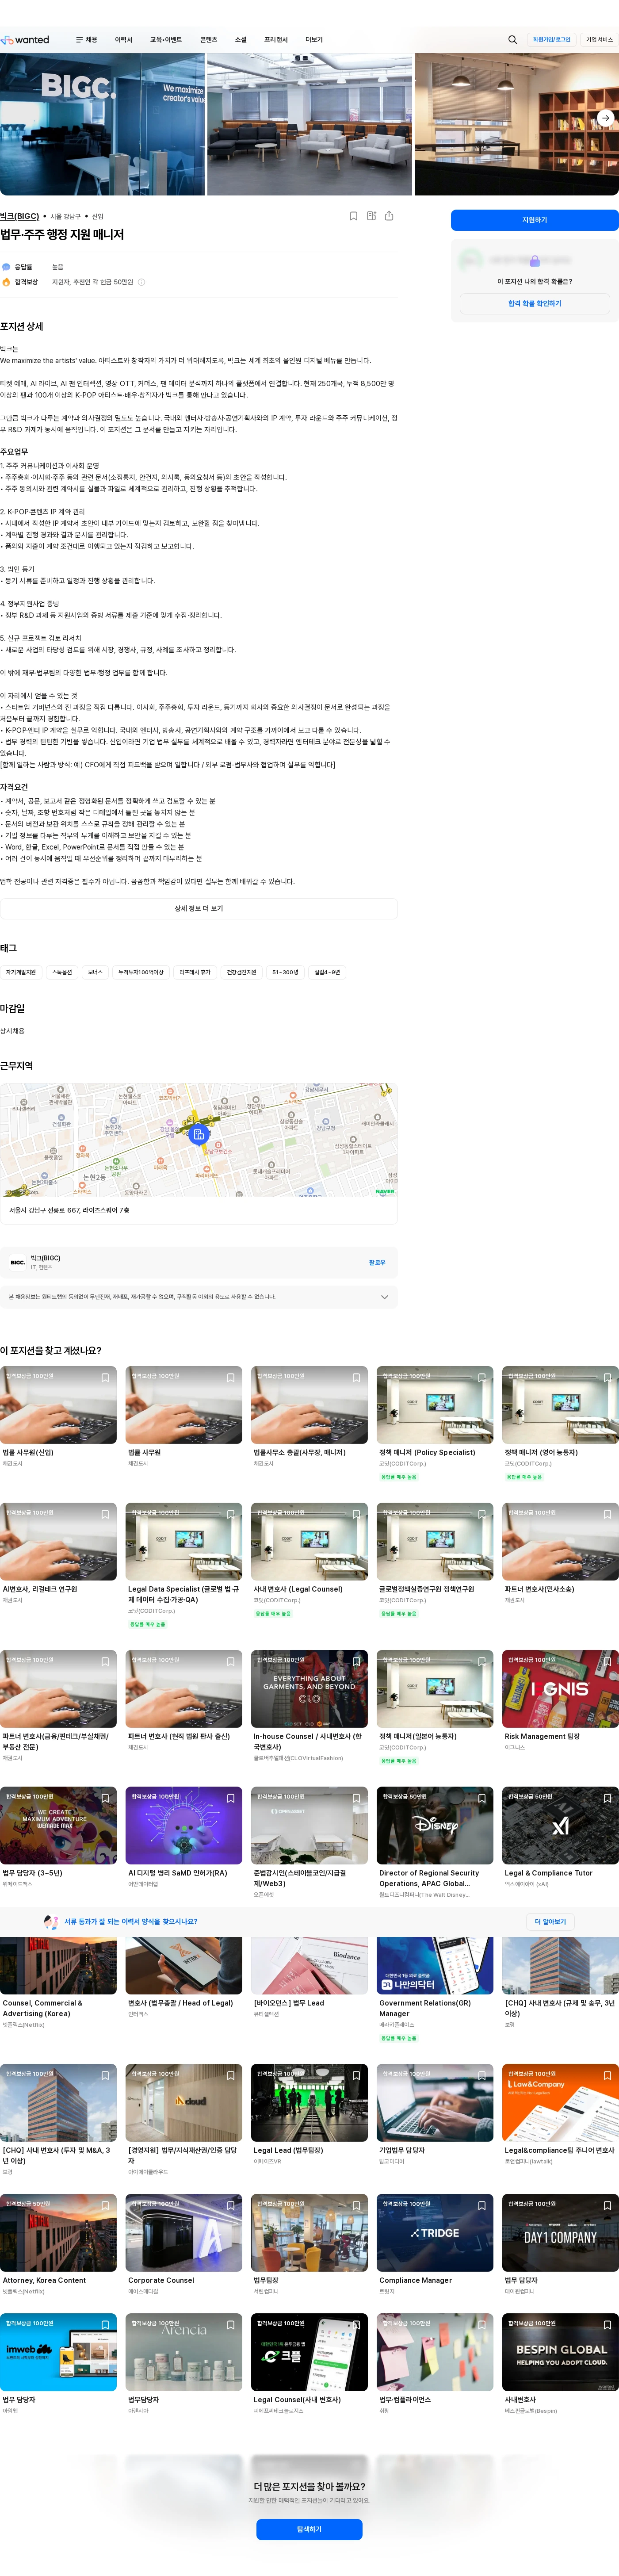The image size is (619, 2576).
Task: Open the In-house Counsel CLO job card image
Action: (309, 1689)
